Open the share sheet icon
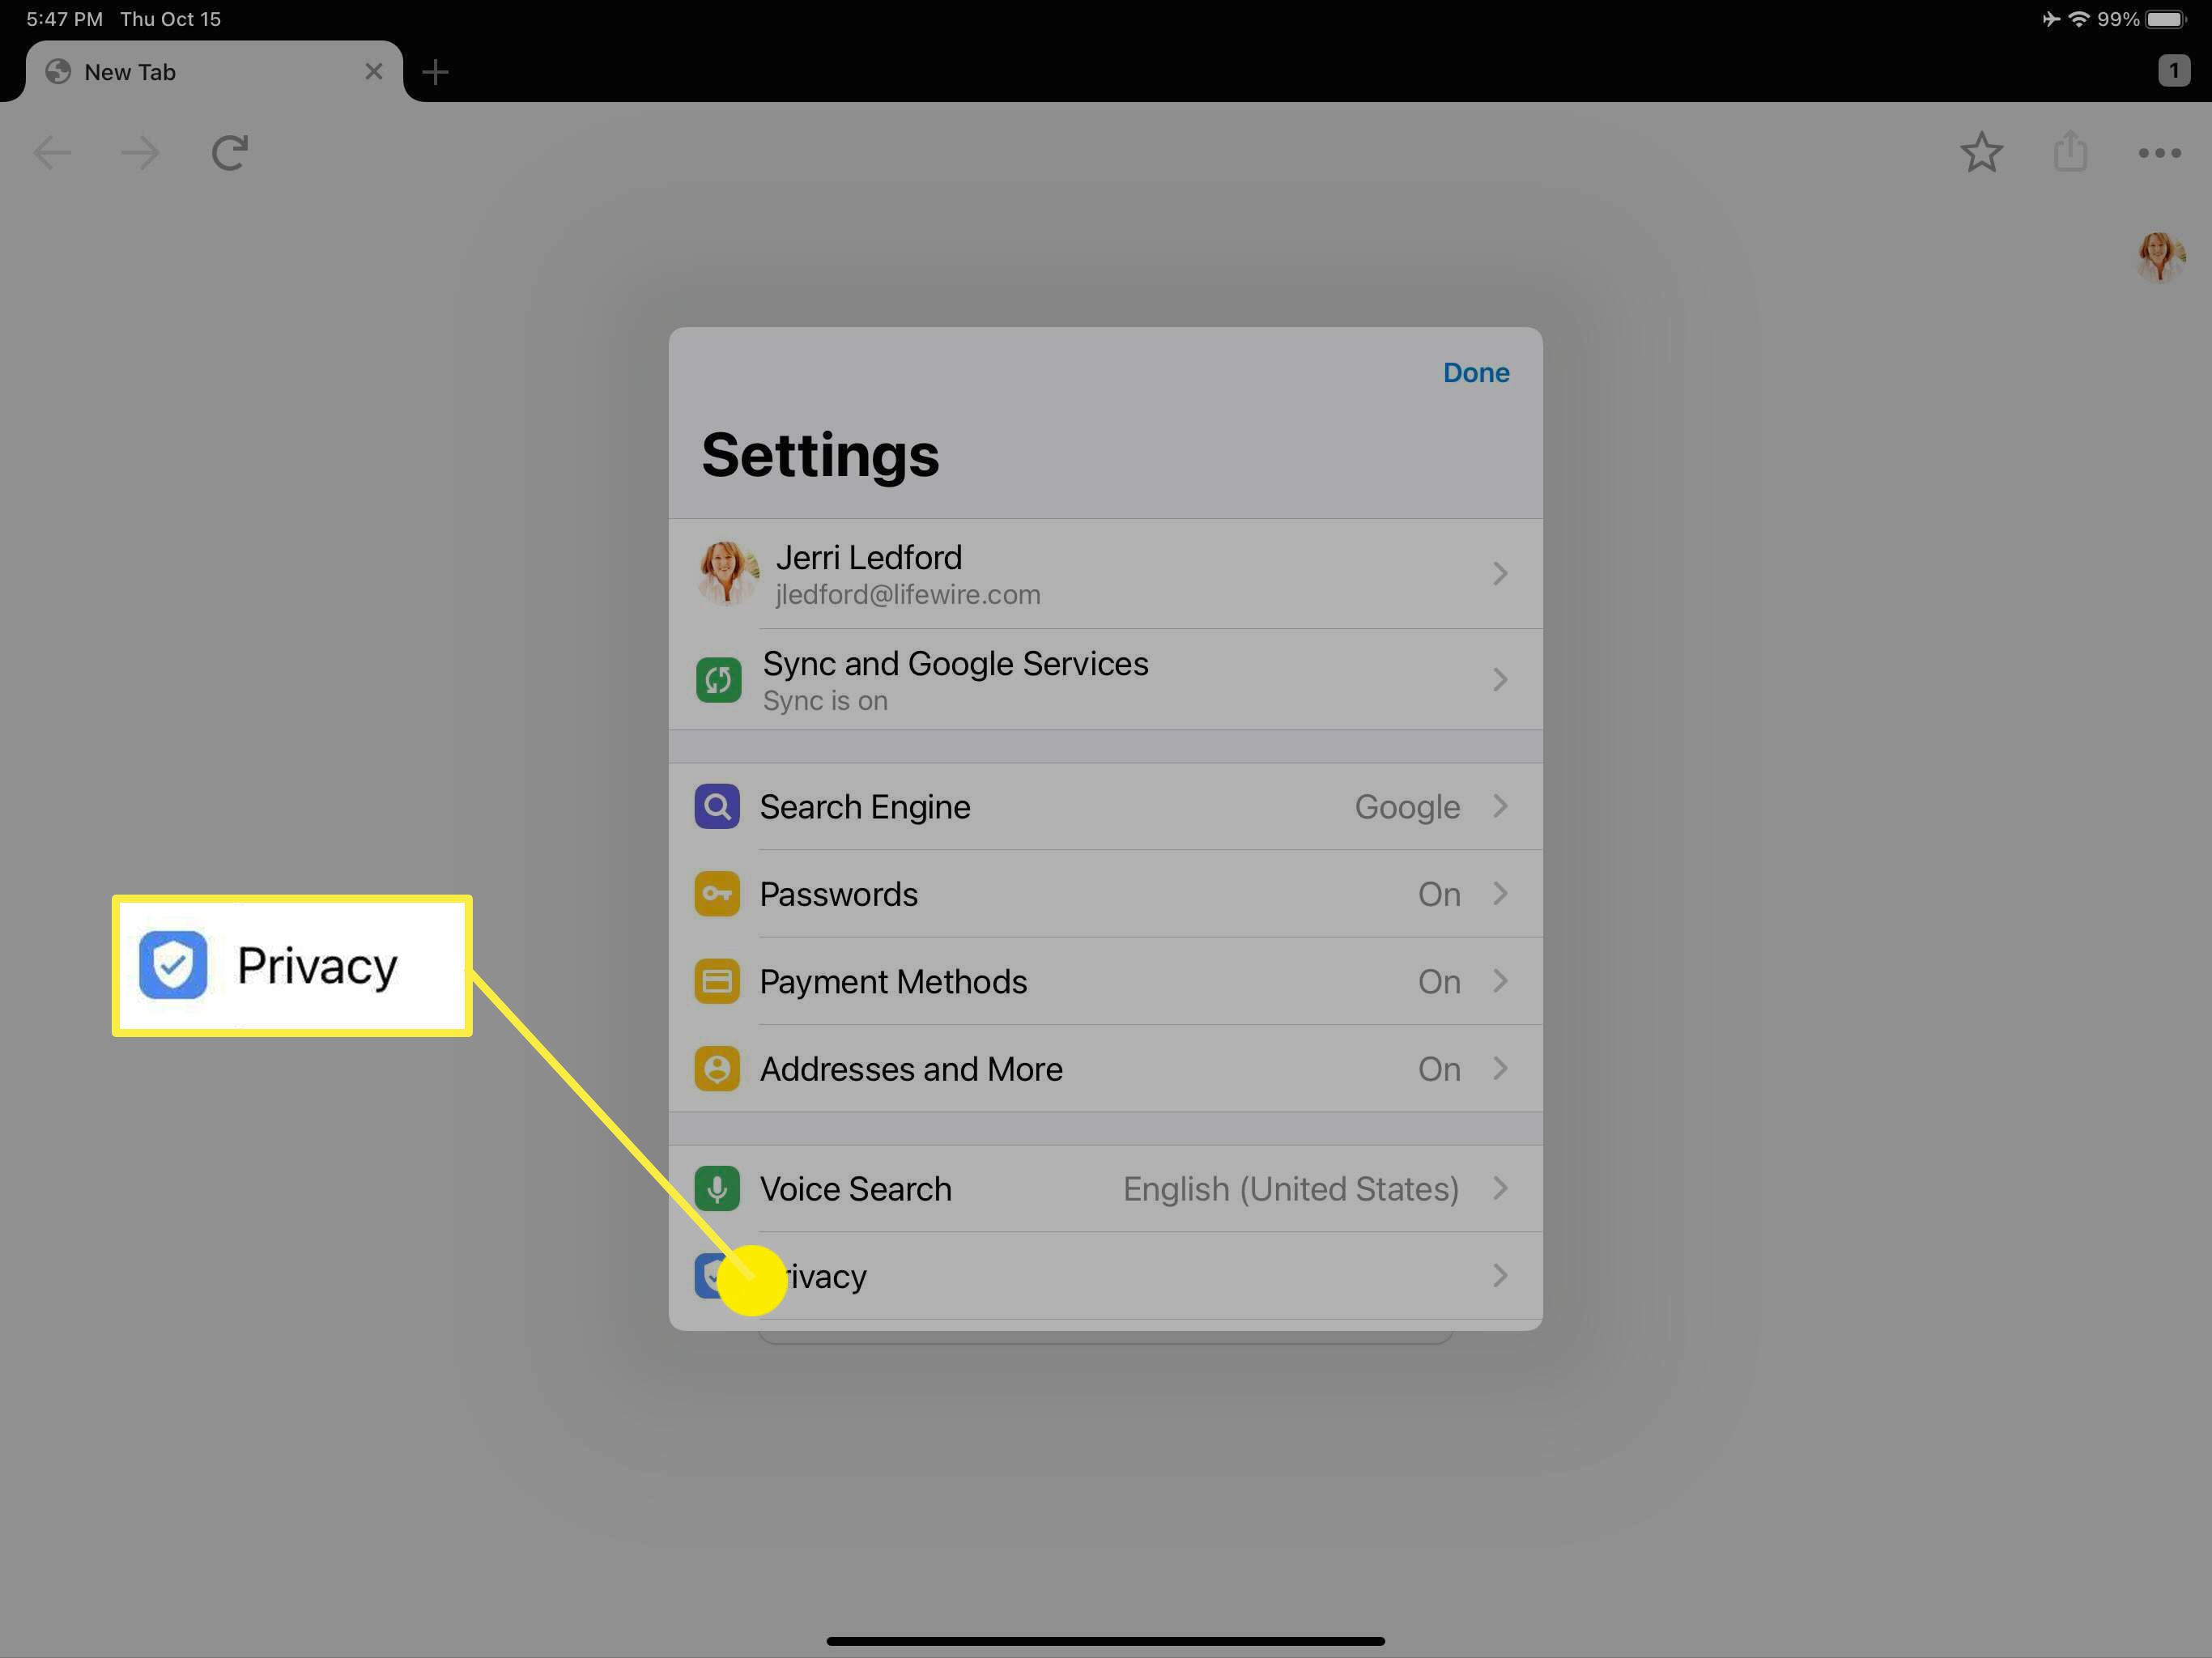The image size is (2212, 1658). click(2070, 151)
